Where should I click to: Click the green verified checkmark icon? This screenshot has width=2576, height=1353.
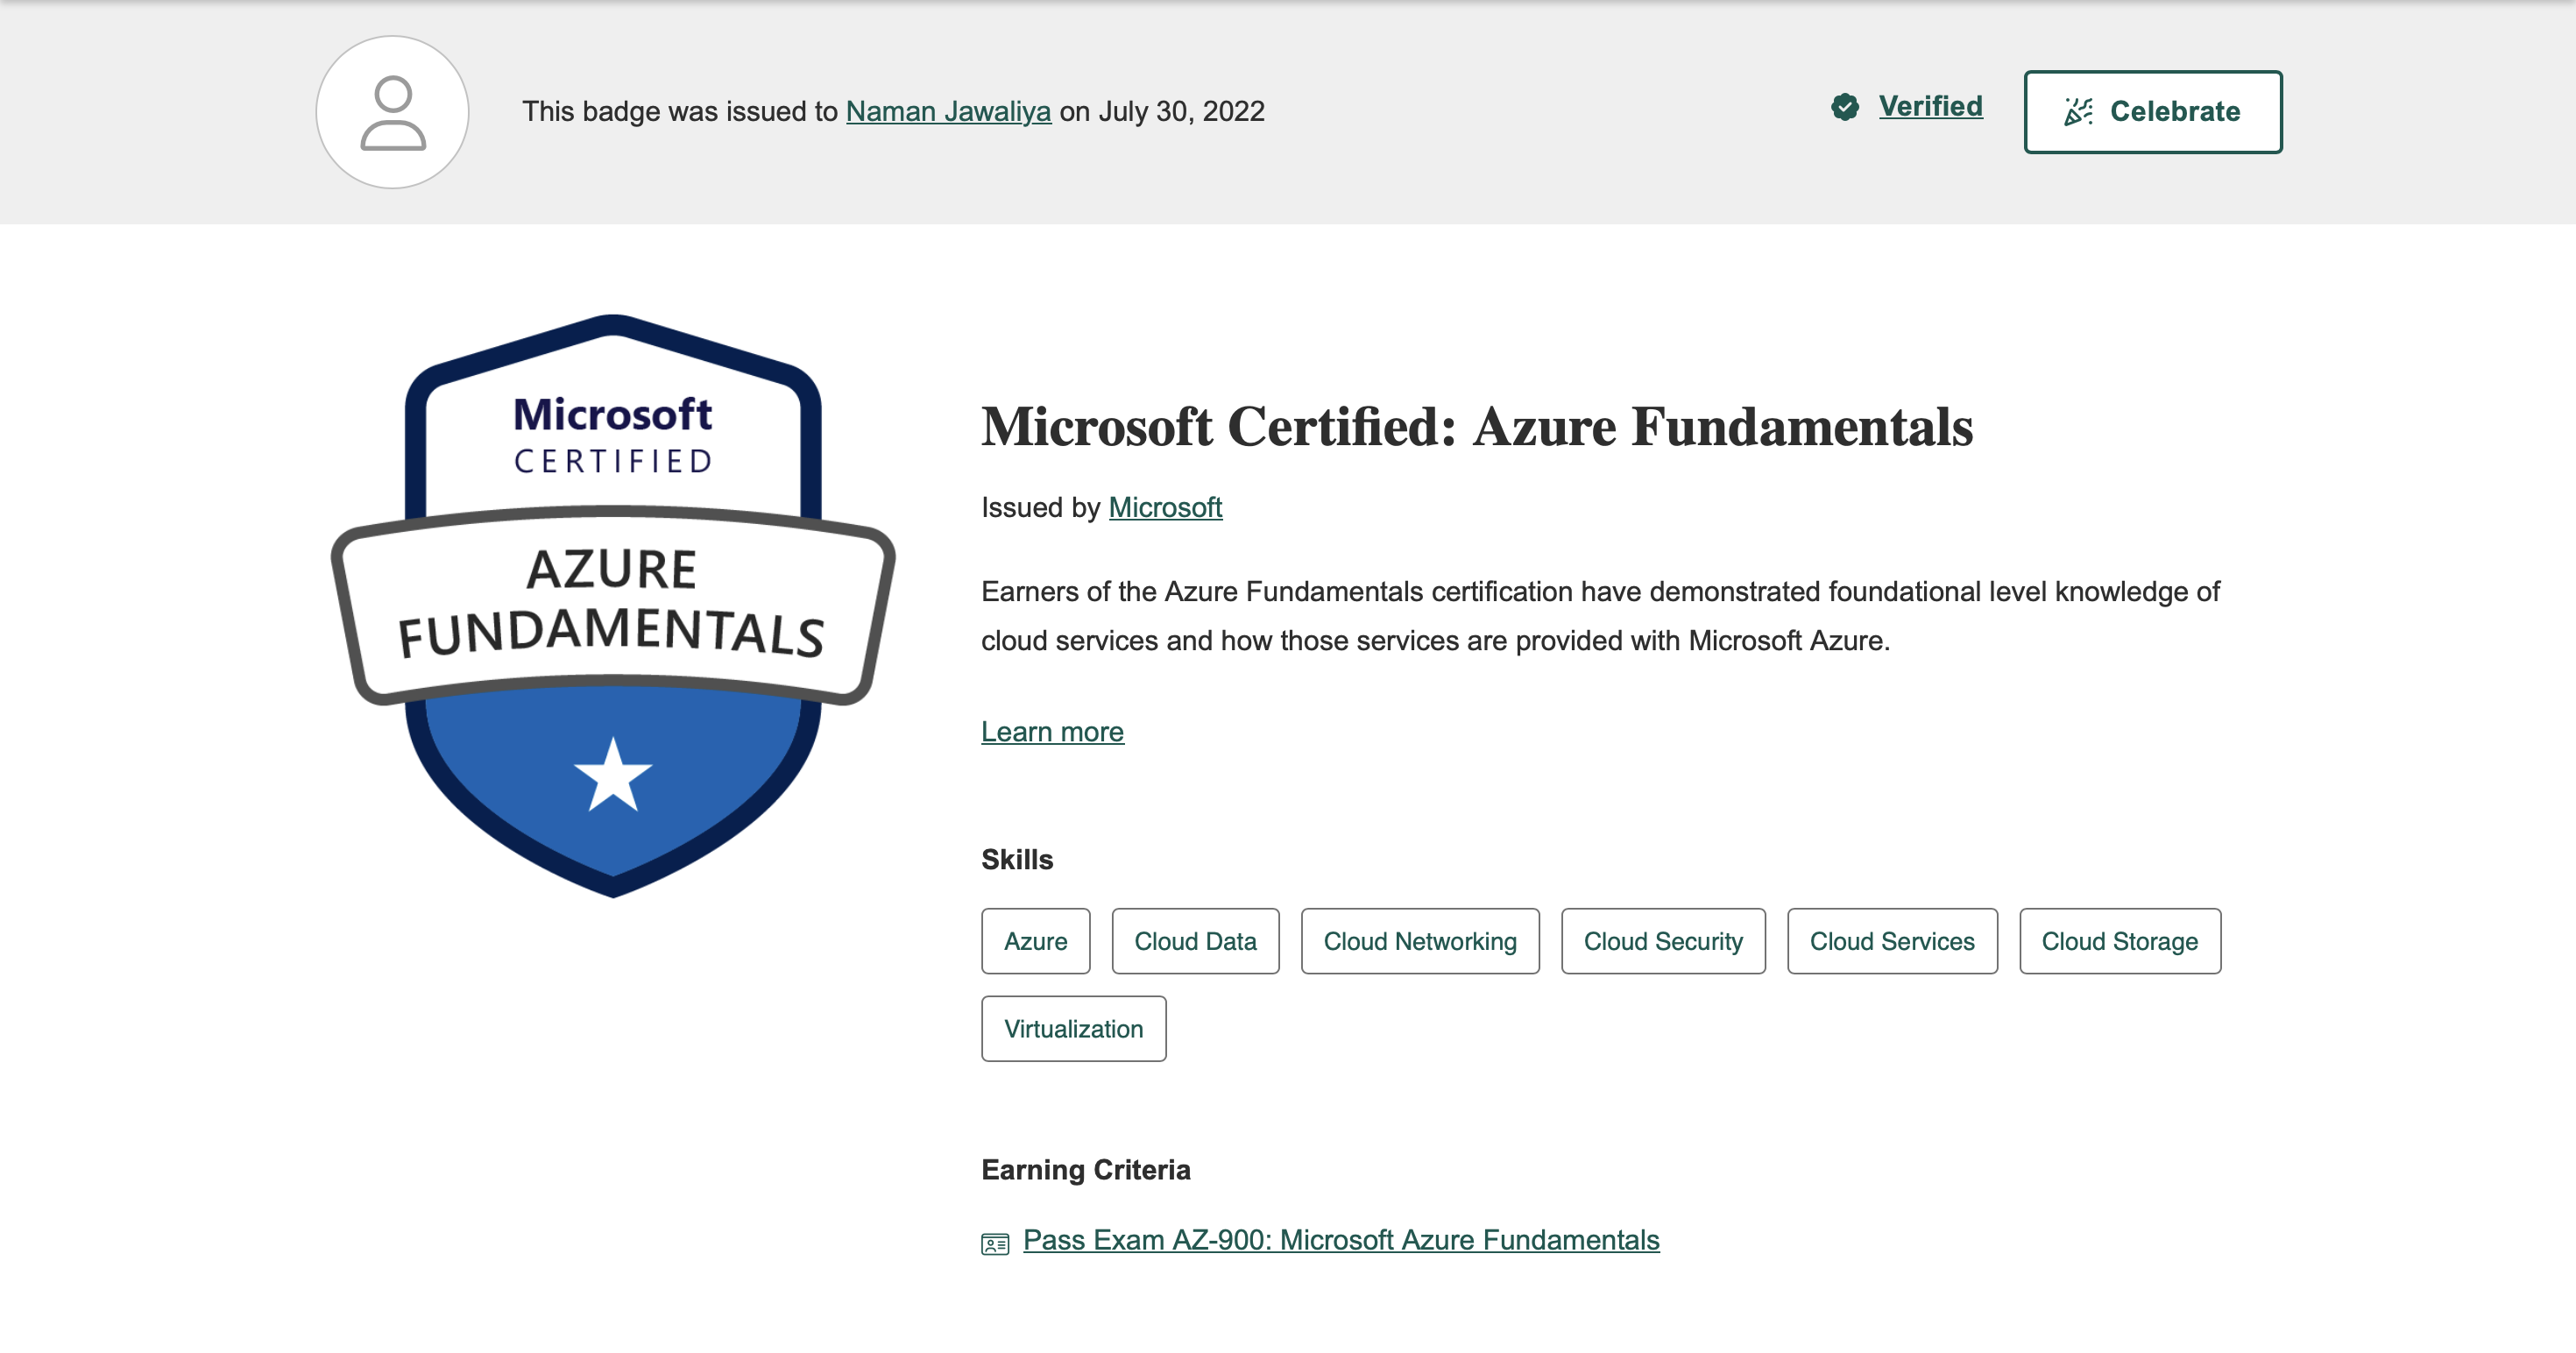[x=1845, y=106]
